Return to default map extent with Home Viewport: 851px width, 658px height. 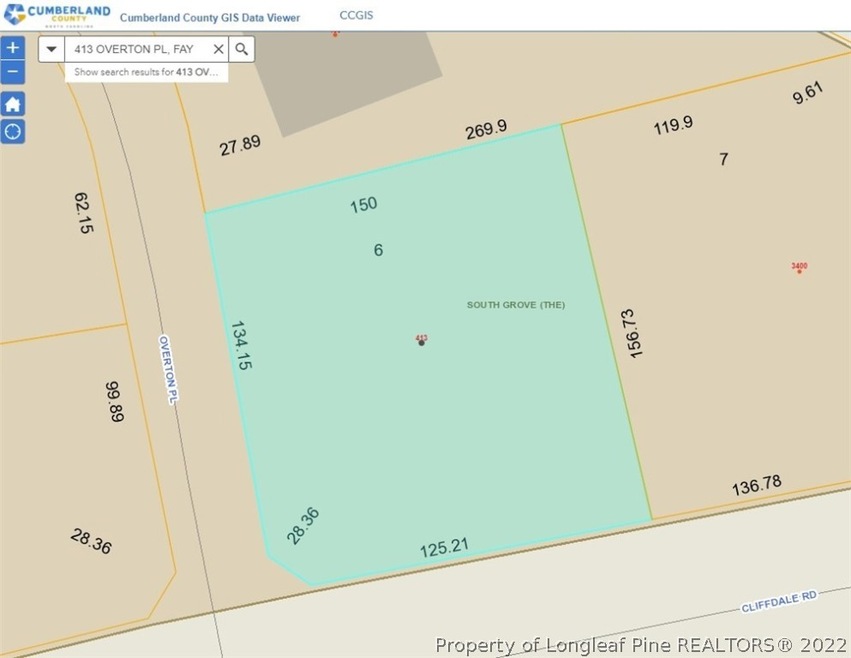click(x=13, y=104)
